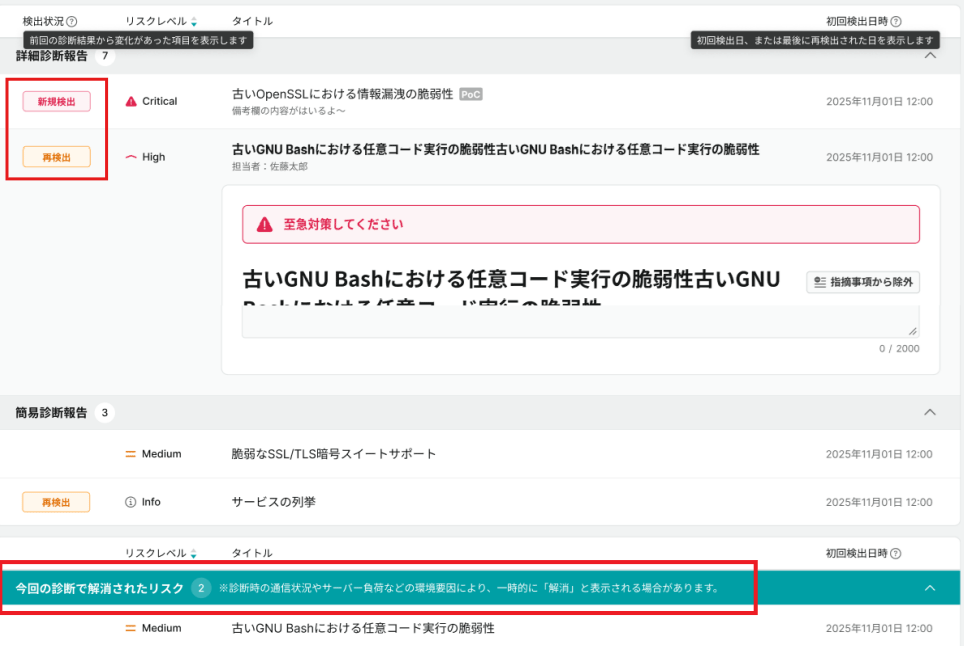The image size is (964, 646).
Task: Click count badge 2 in teal header
Action: coord(201,588)
